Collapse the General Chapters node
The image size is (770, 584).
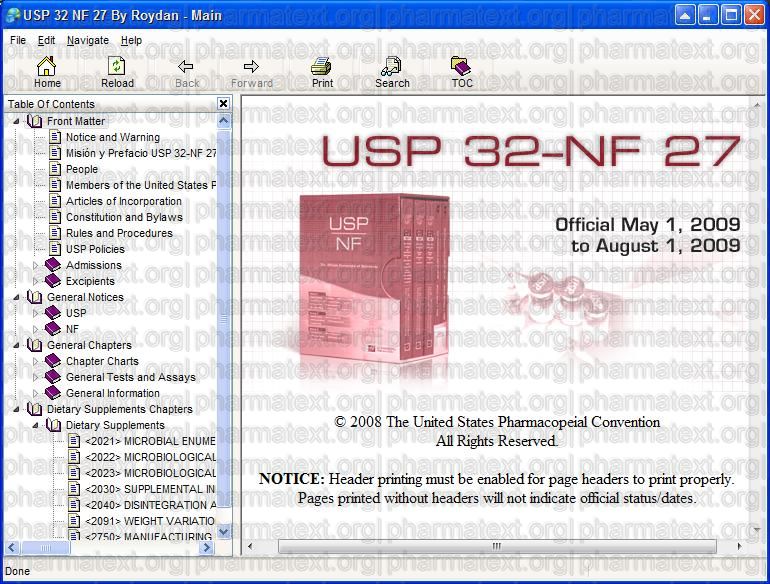[16, 345]
